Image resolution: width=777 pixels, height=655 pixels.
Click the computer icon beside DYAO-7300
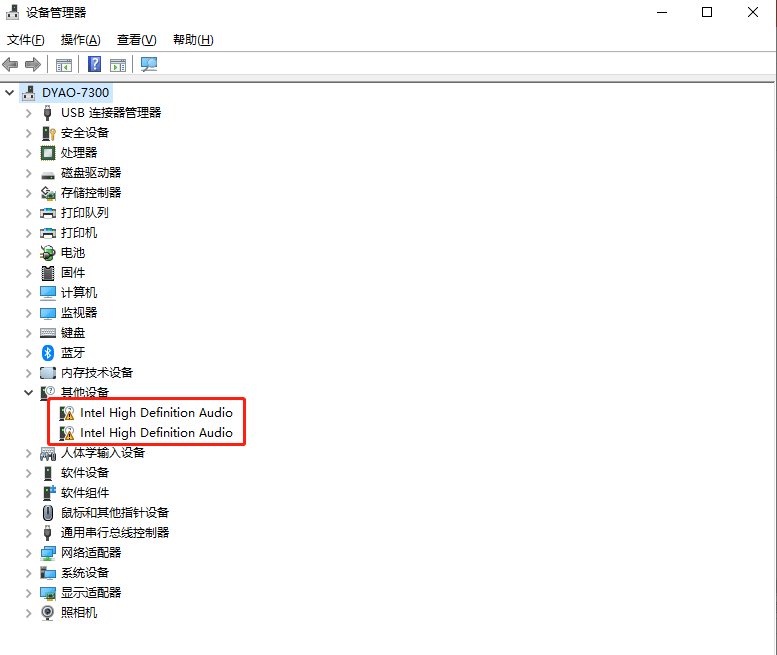pyautogui.click(x=29, y=93)
